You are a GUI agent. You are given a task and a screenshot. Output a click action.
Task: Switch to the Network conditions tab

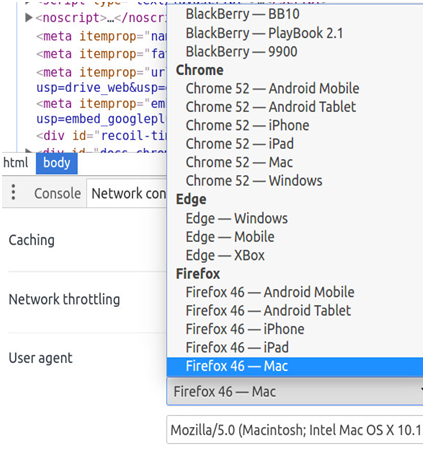pyautogui.click(x=128, y=193)
